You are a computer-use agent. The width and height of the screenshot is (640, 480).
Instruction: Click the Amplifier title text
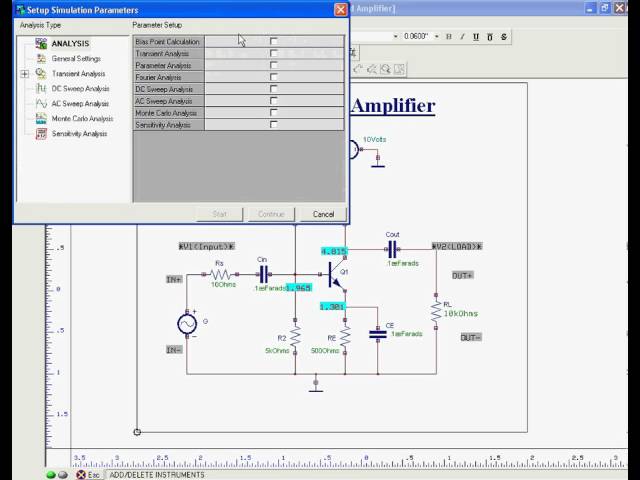[x=393, y=106]
